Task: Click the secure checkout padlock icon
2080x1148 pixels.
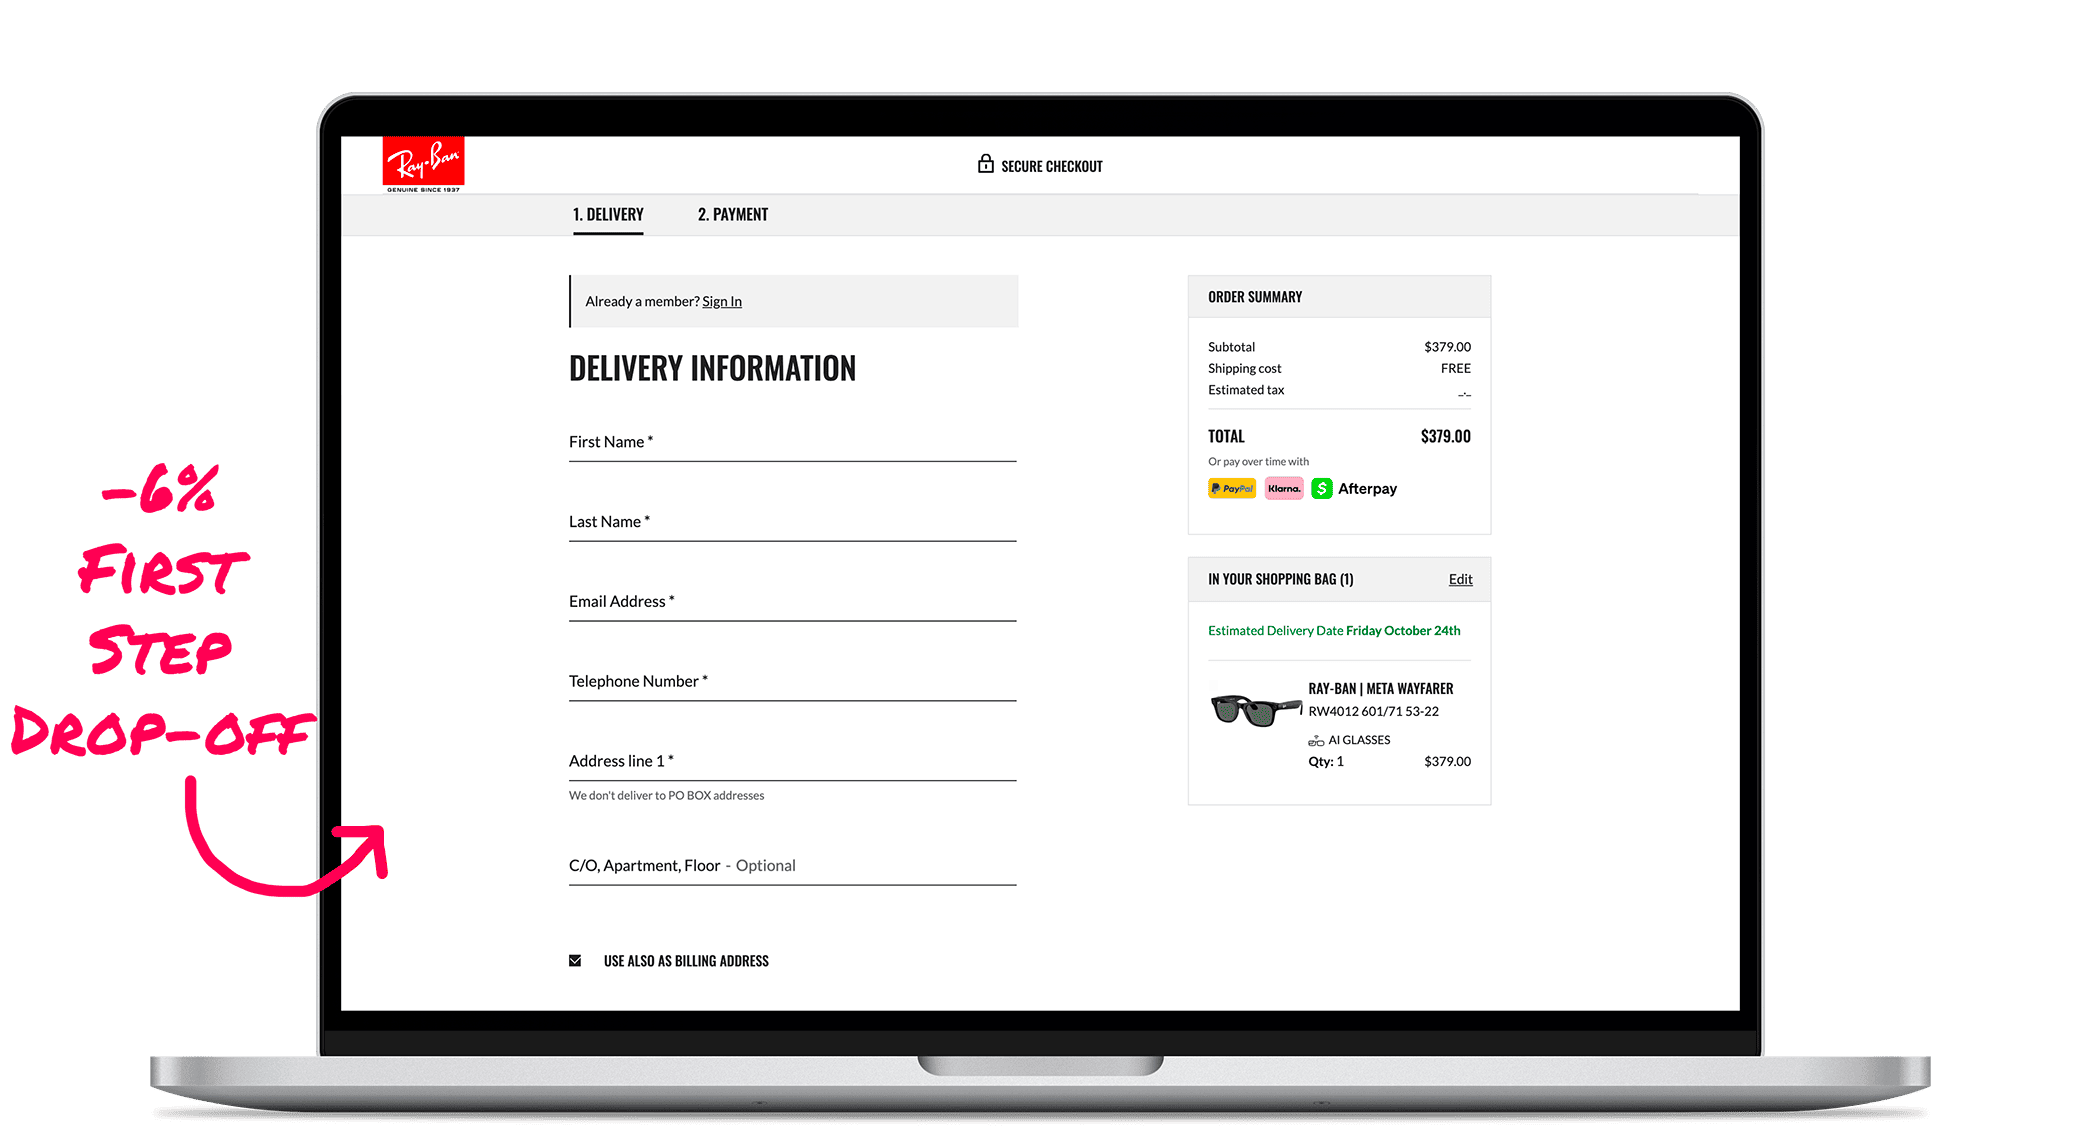Action: pyautogui.click(x=985, y=164)
